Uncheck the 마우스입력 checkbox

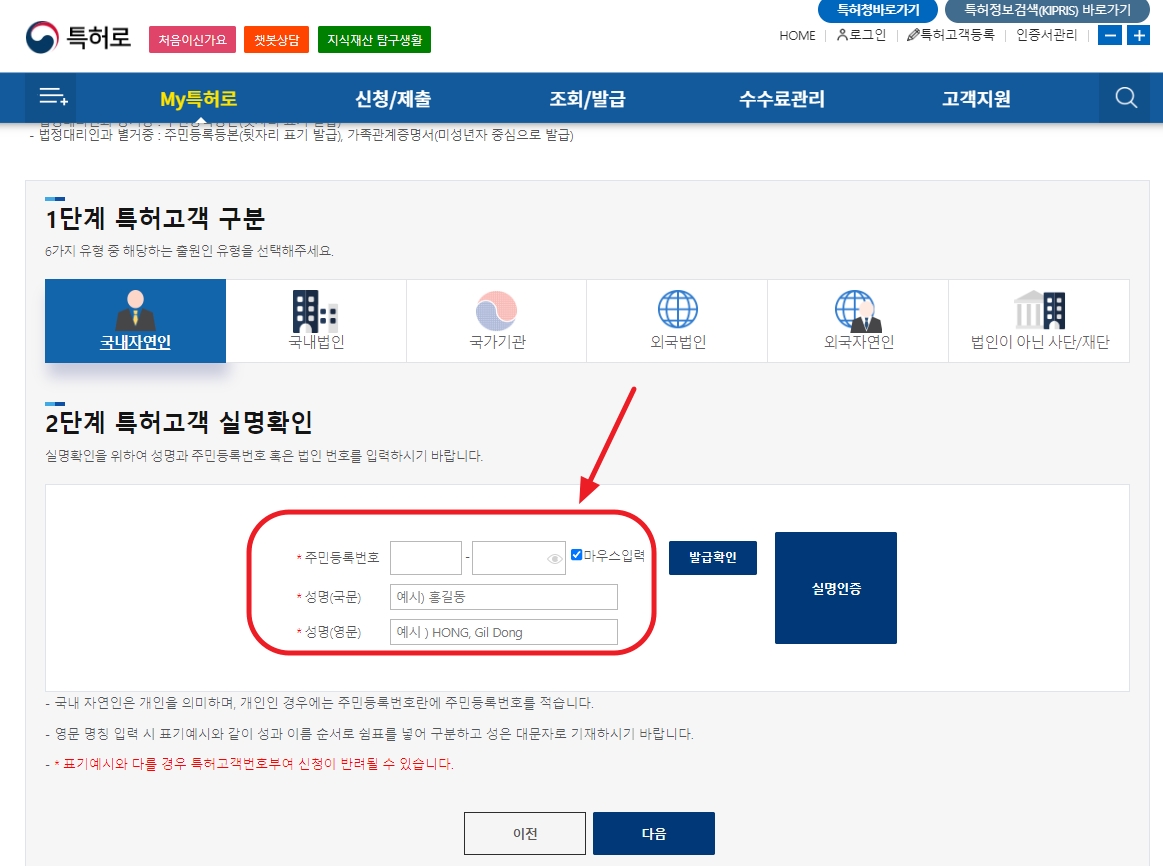575,552
